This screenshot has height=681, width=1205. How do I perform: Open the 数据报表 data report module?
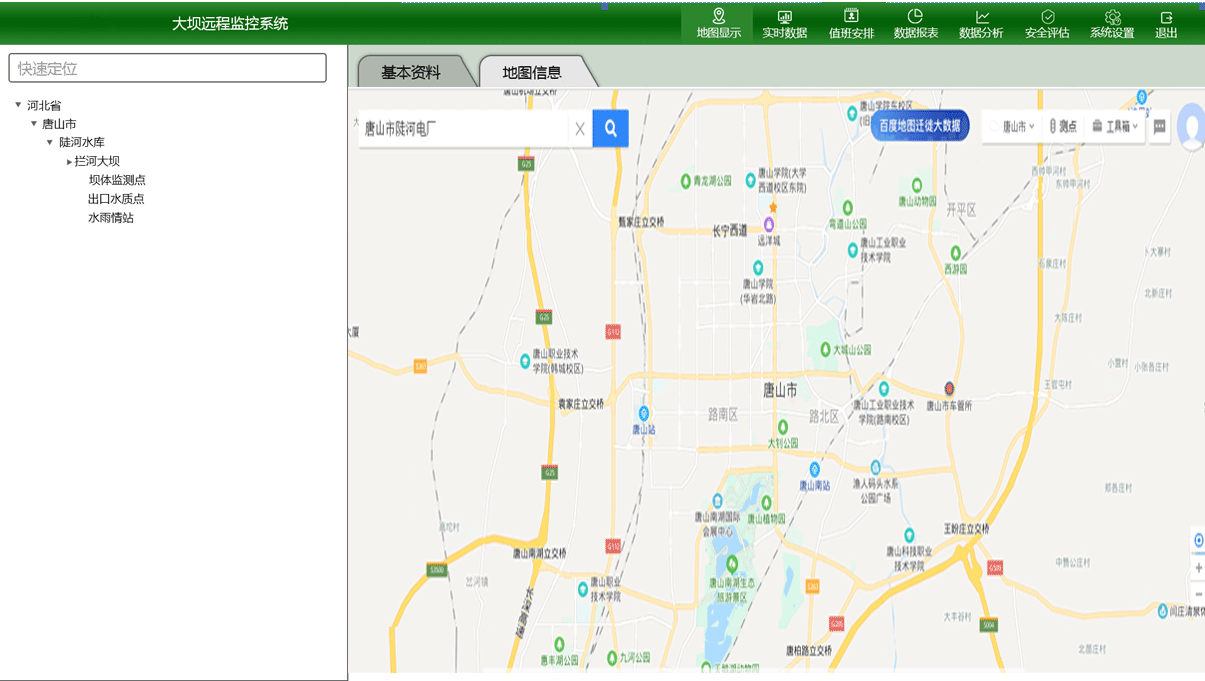(x=915, y=24)
